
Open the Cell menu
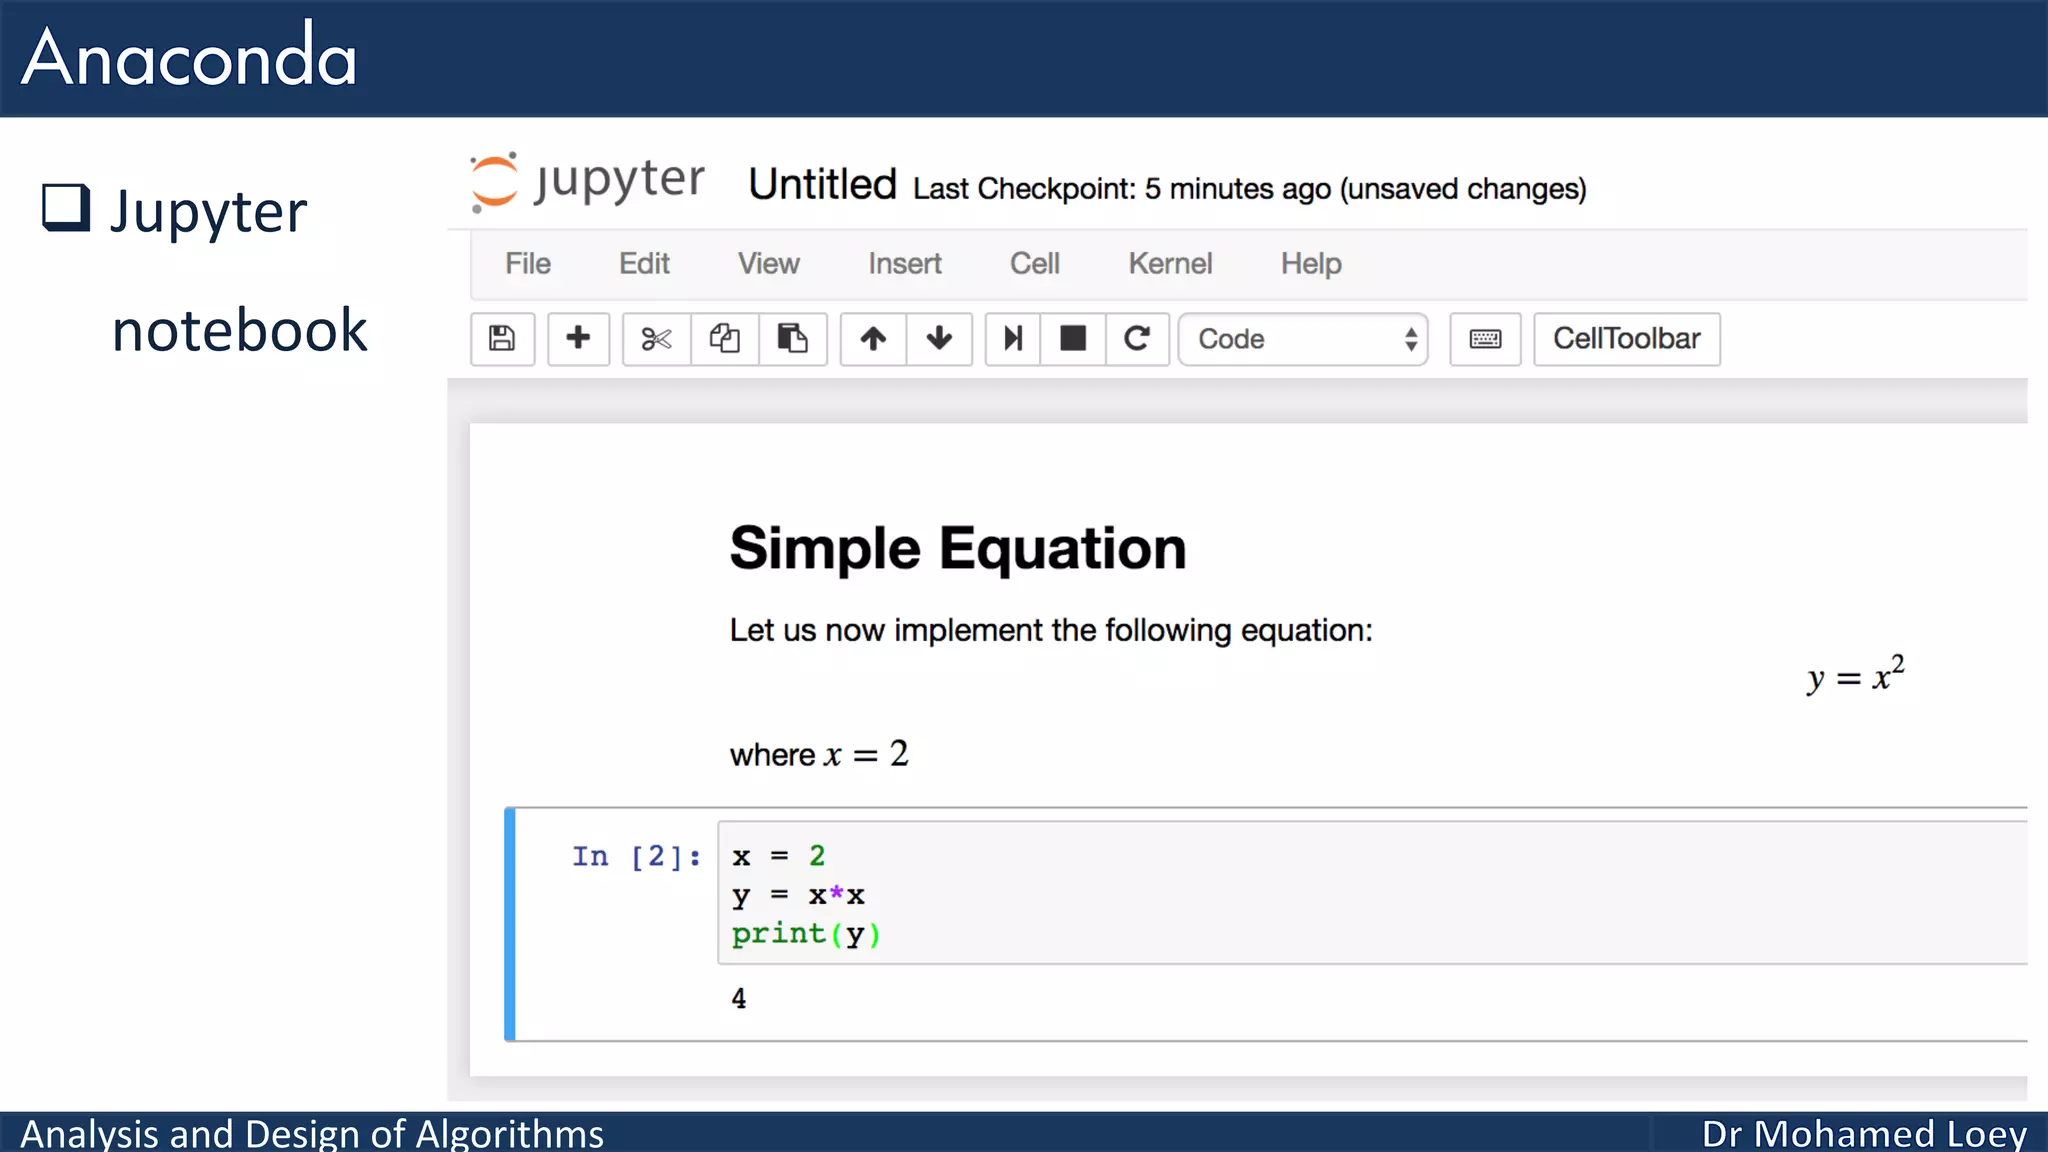click(1034, 264)
